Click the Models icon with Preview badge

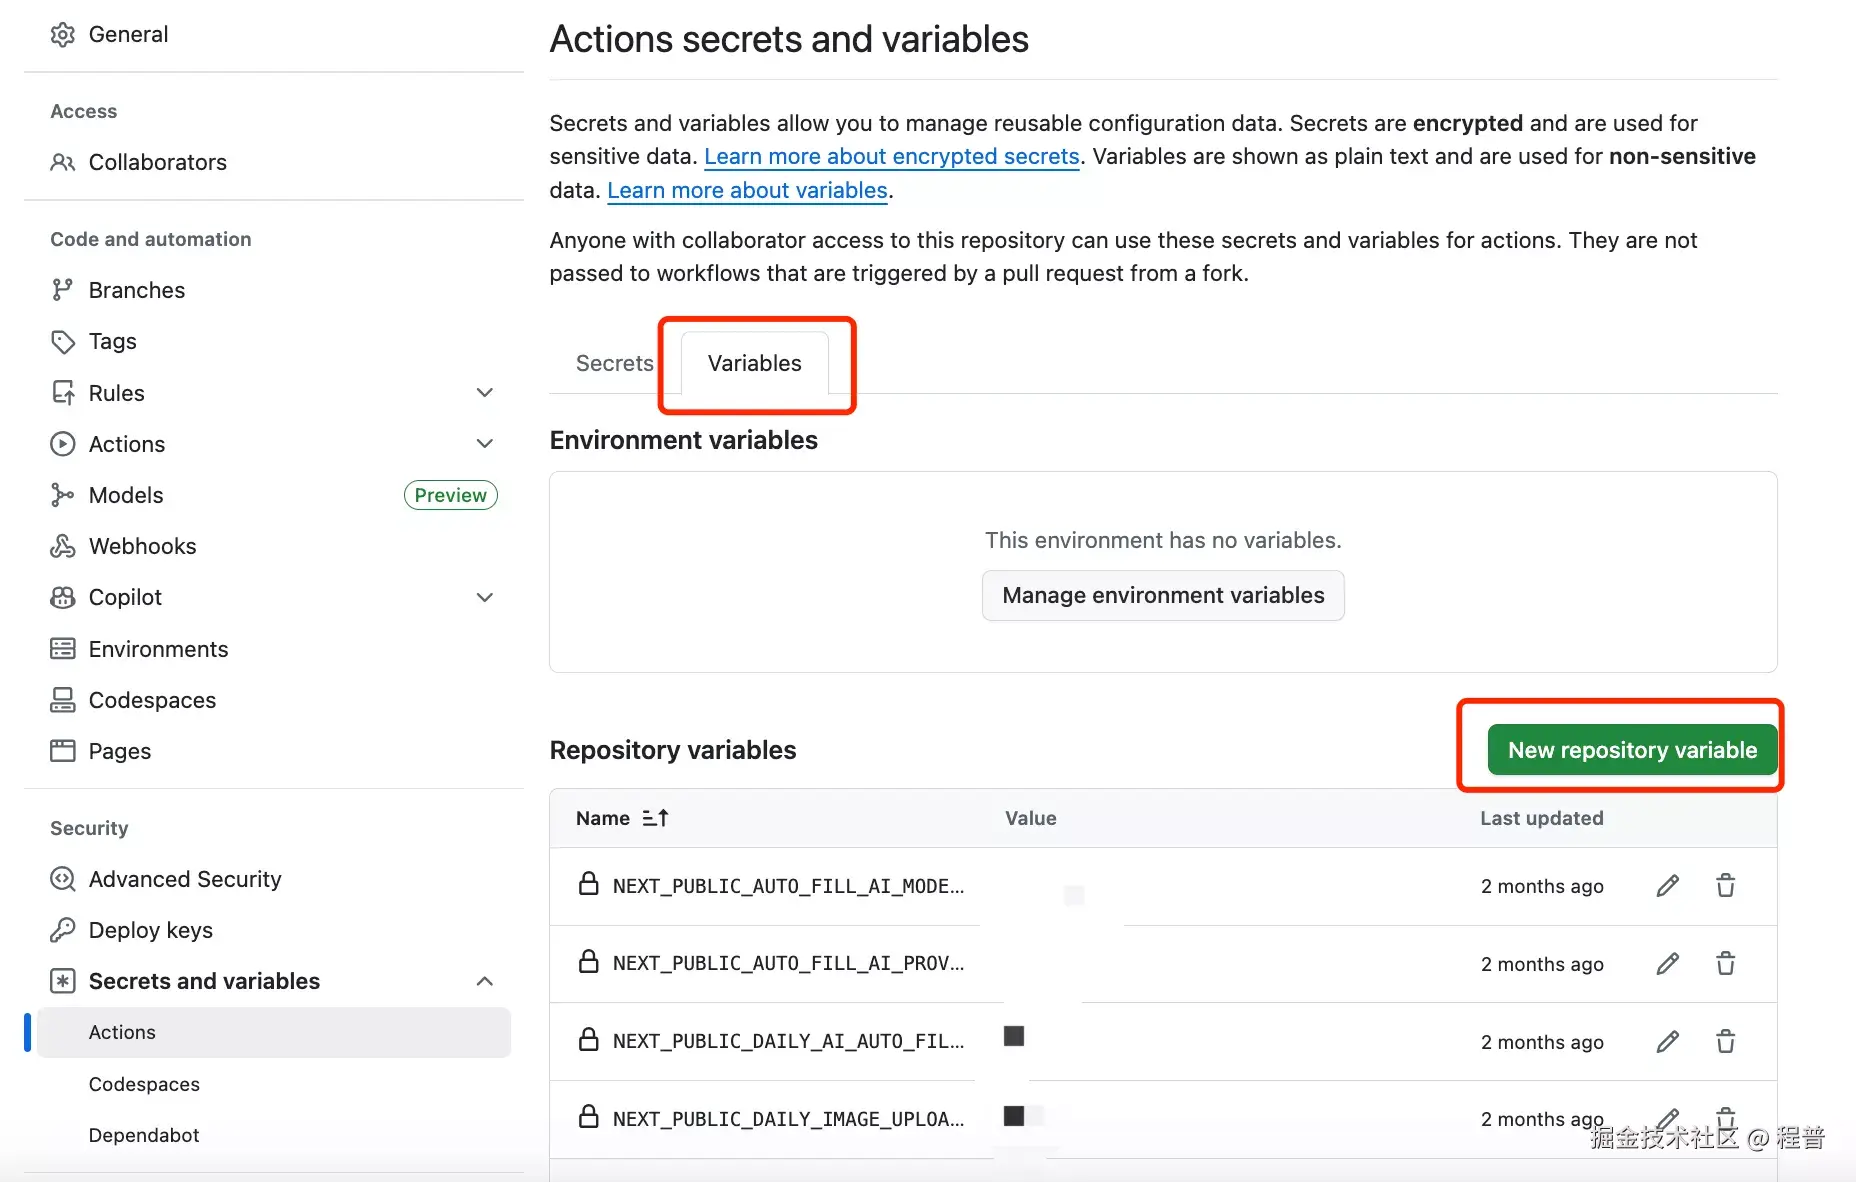62,495
